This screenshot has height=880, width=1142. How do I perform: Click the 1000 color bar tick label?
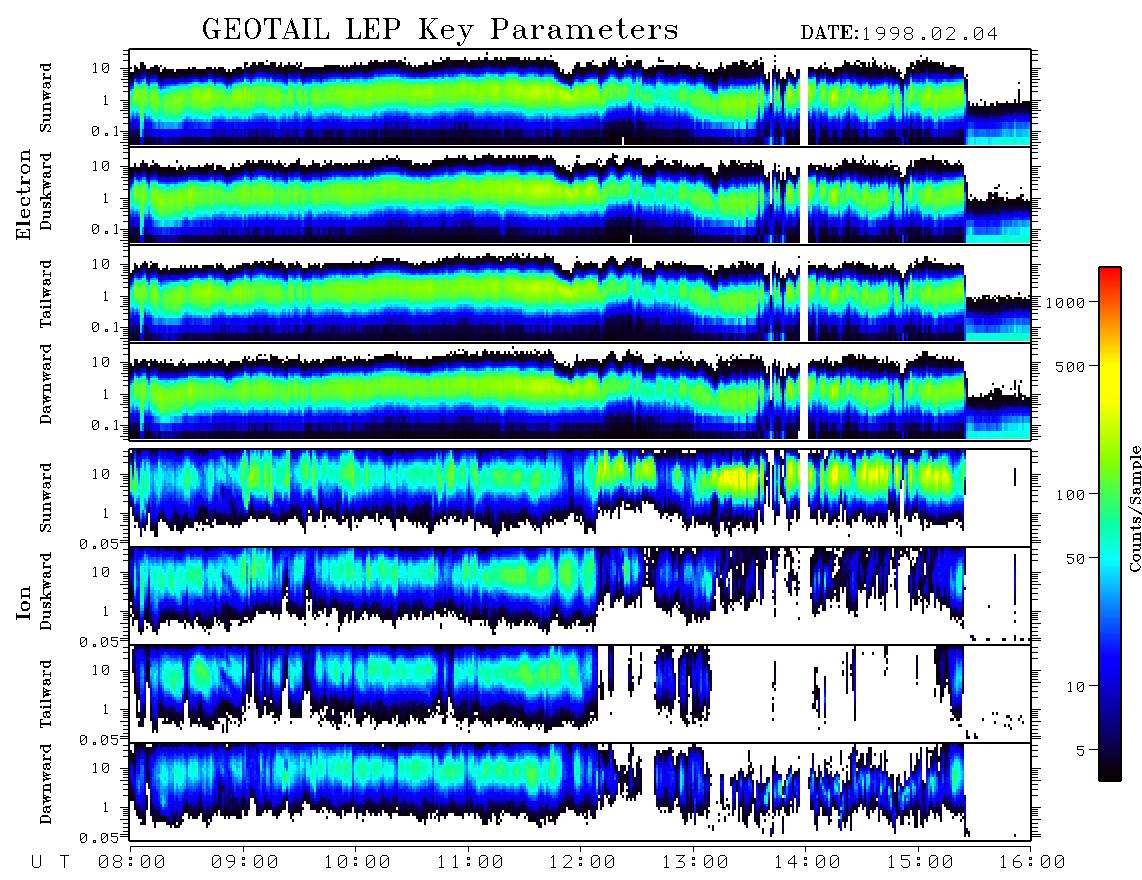tap(1065, 302)
